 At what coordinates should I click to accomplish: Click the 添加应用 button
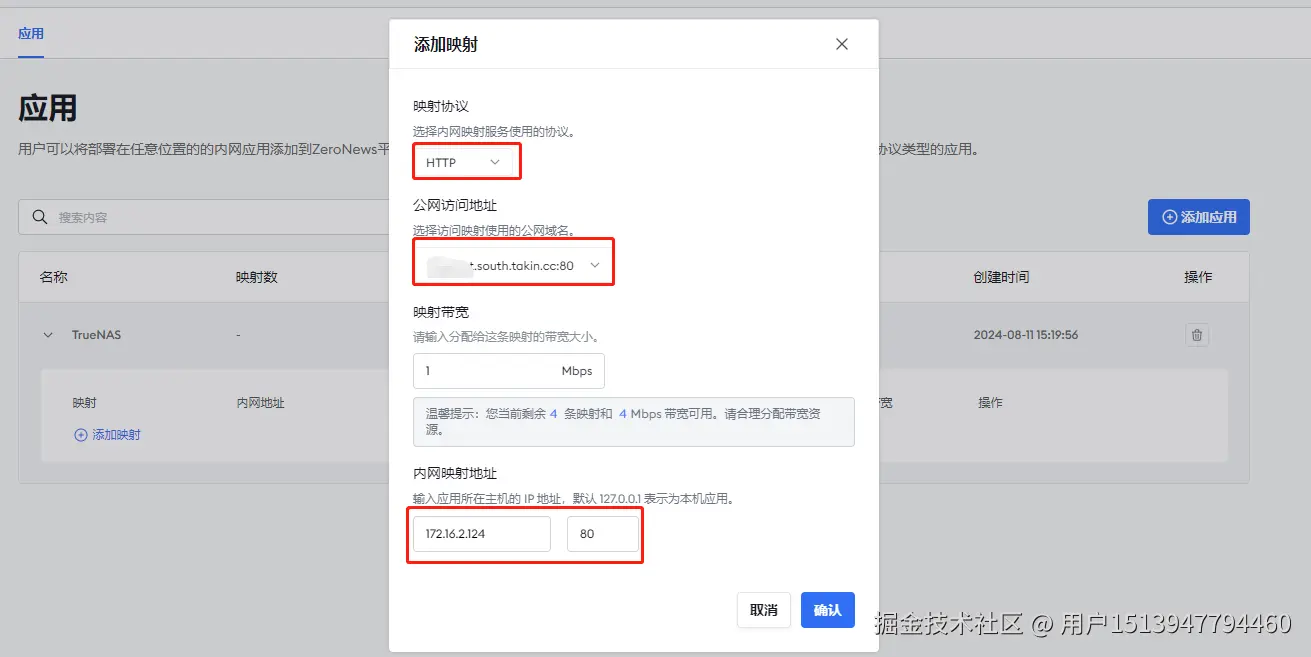coord(1198,217)
